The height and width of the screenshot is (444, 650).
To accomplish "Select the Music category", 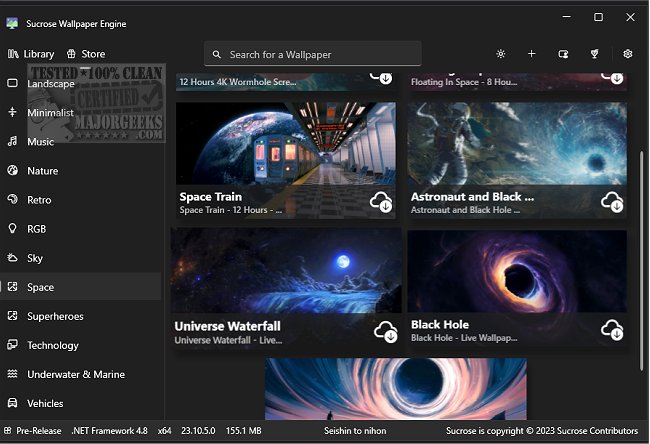I will 41,142.
